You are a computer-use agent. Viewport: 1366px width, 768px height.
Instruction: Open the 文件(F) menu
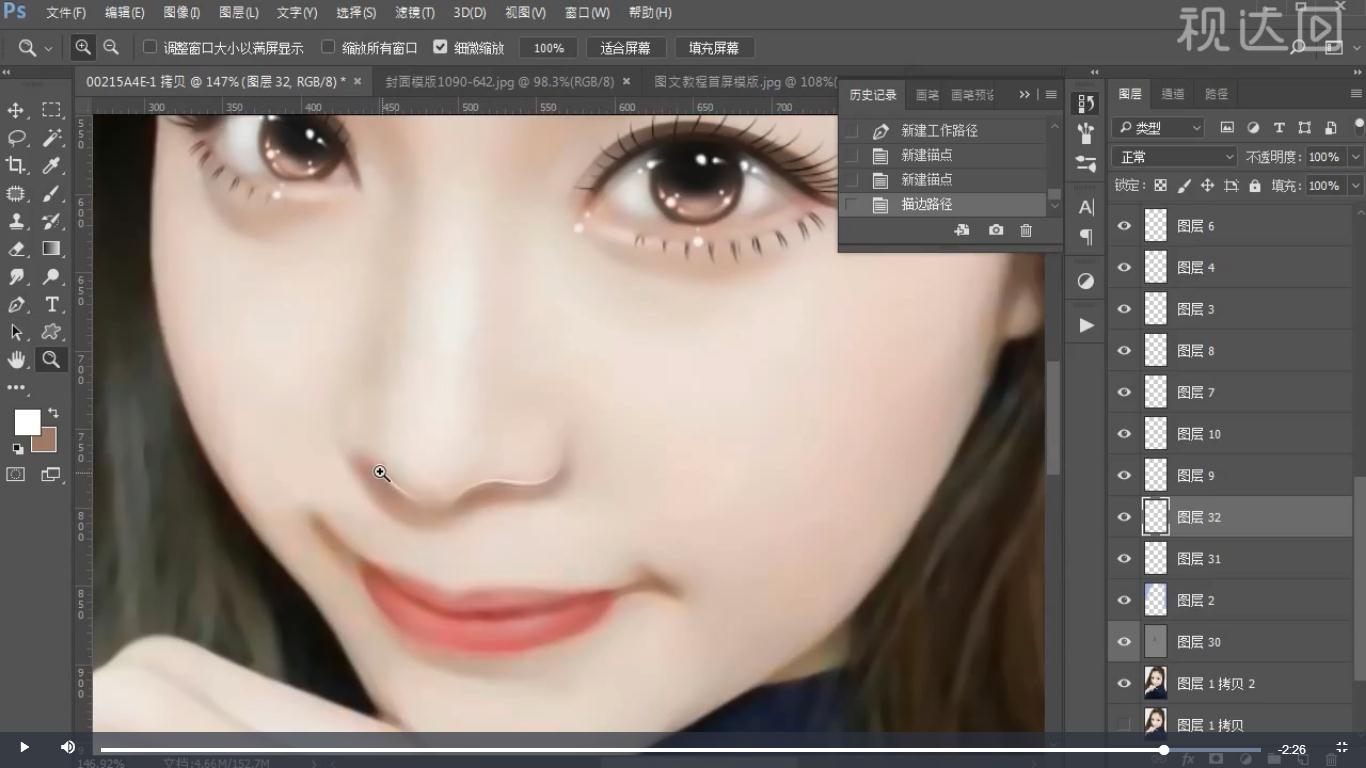pos(66,13)
